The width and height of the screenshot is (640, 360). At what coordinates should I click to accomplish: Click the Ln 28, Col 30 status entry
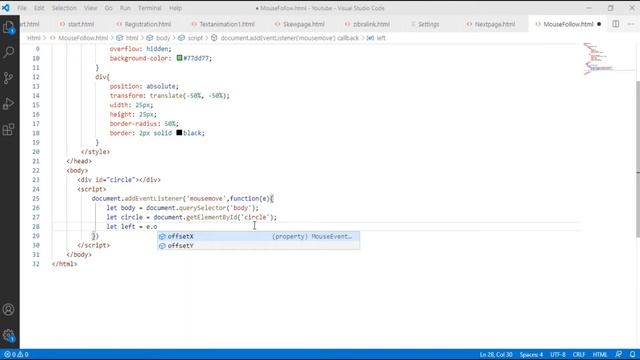[x=496, y=354]
